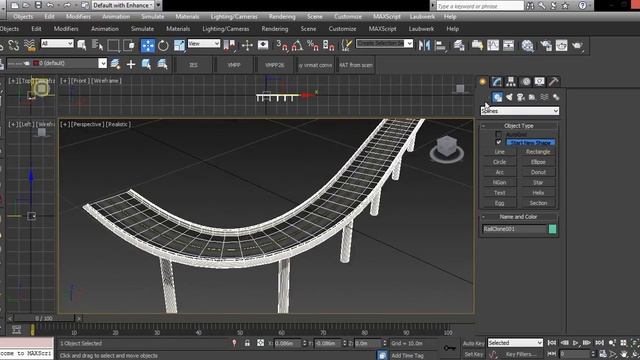Toggle the selection lock padlock icon
Screen dimensions: 640x360
click(x=247, y=343)
